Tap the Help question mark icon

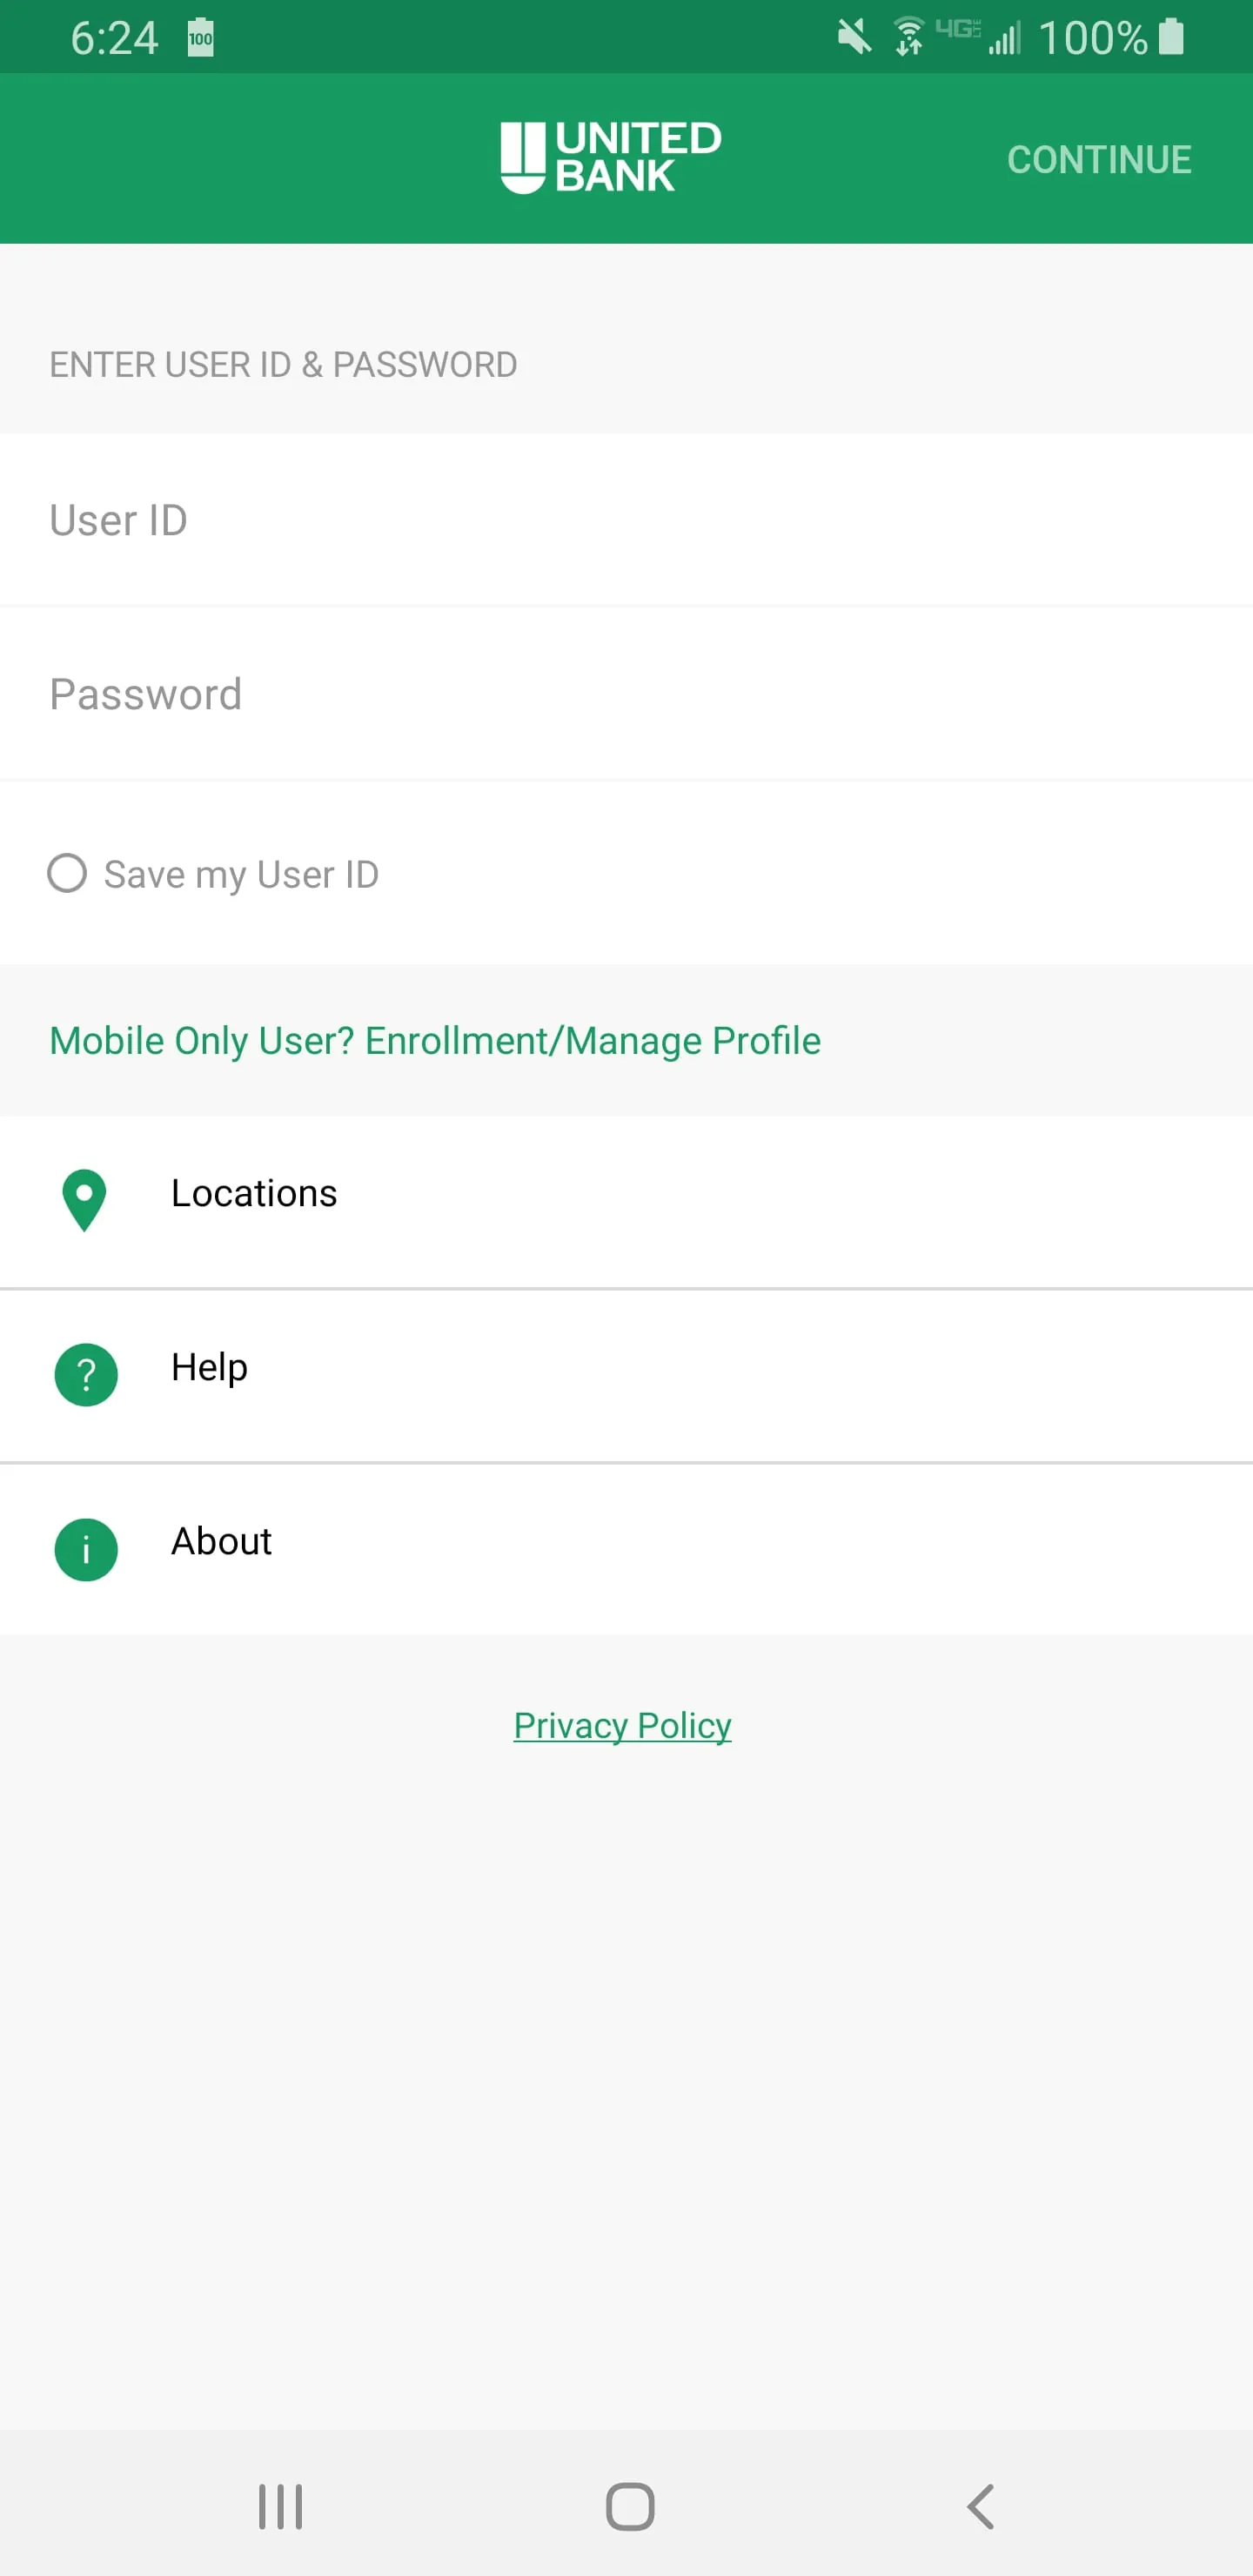pyautogui.click(x=86, y=1374)
